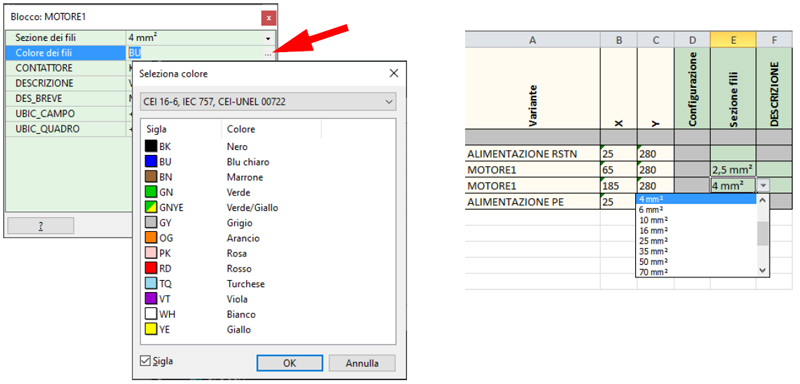Select the turquoise TQ Turchese swatch
Image resolution: width=800 pixels, height=384 pixels.
pyautogui.click(x=151, y=284)
